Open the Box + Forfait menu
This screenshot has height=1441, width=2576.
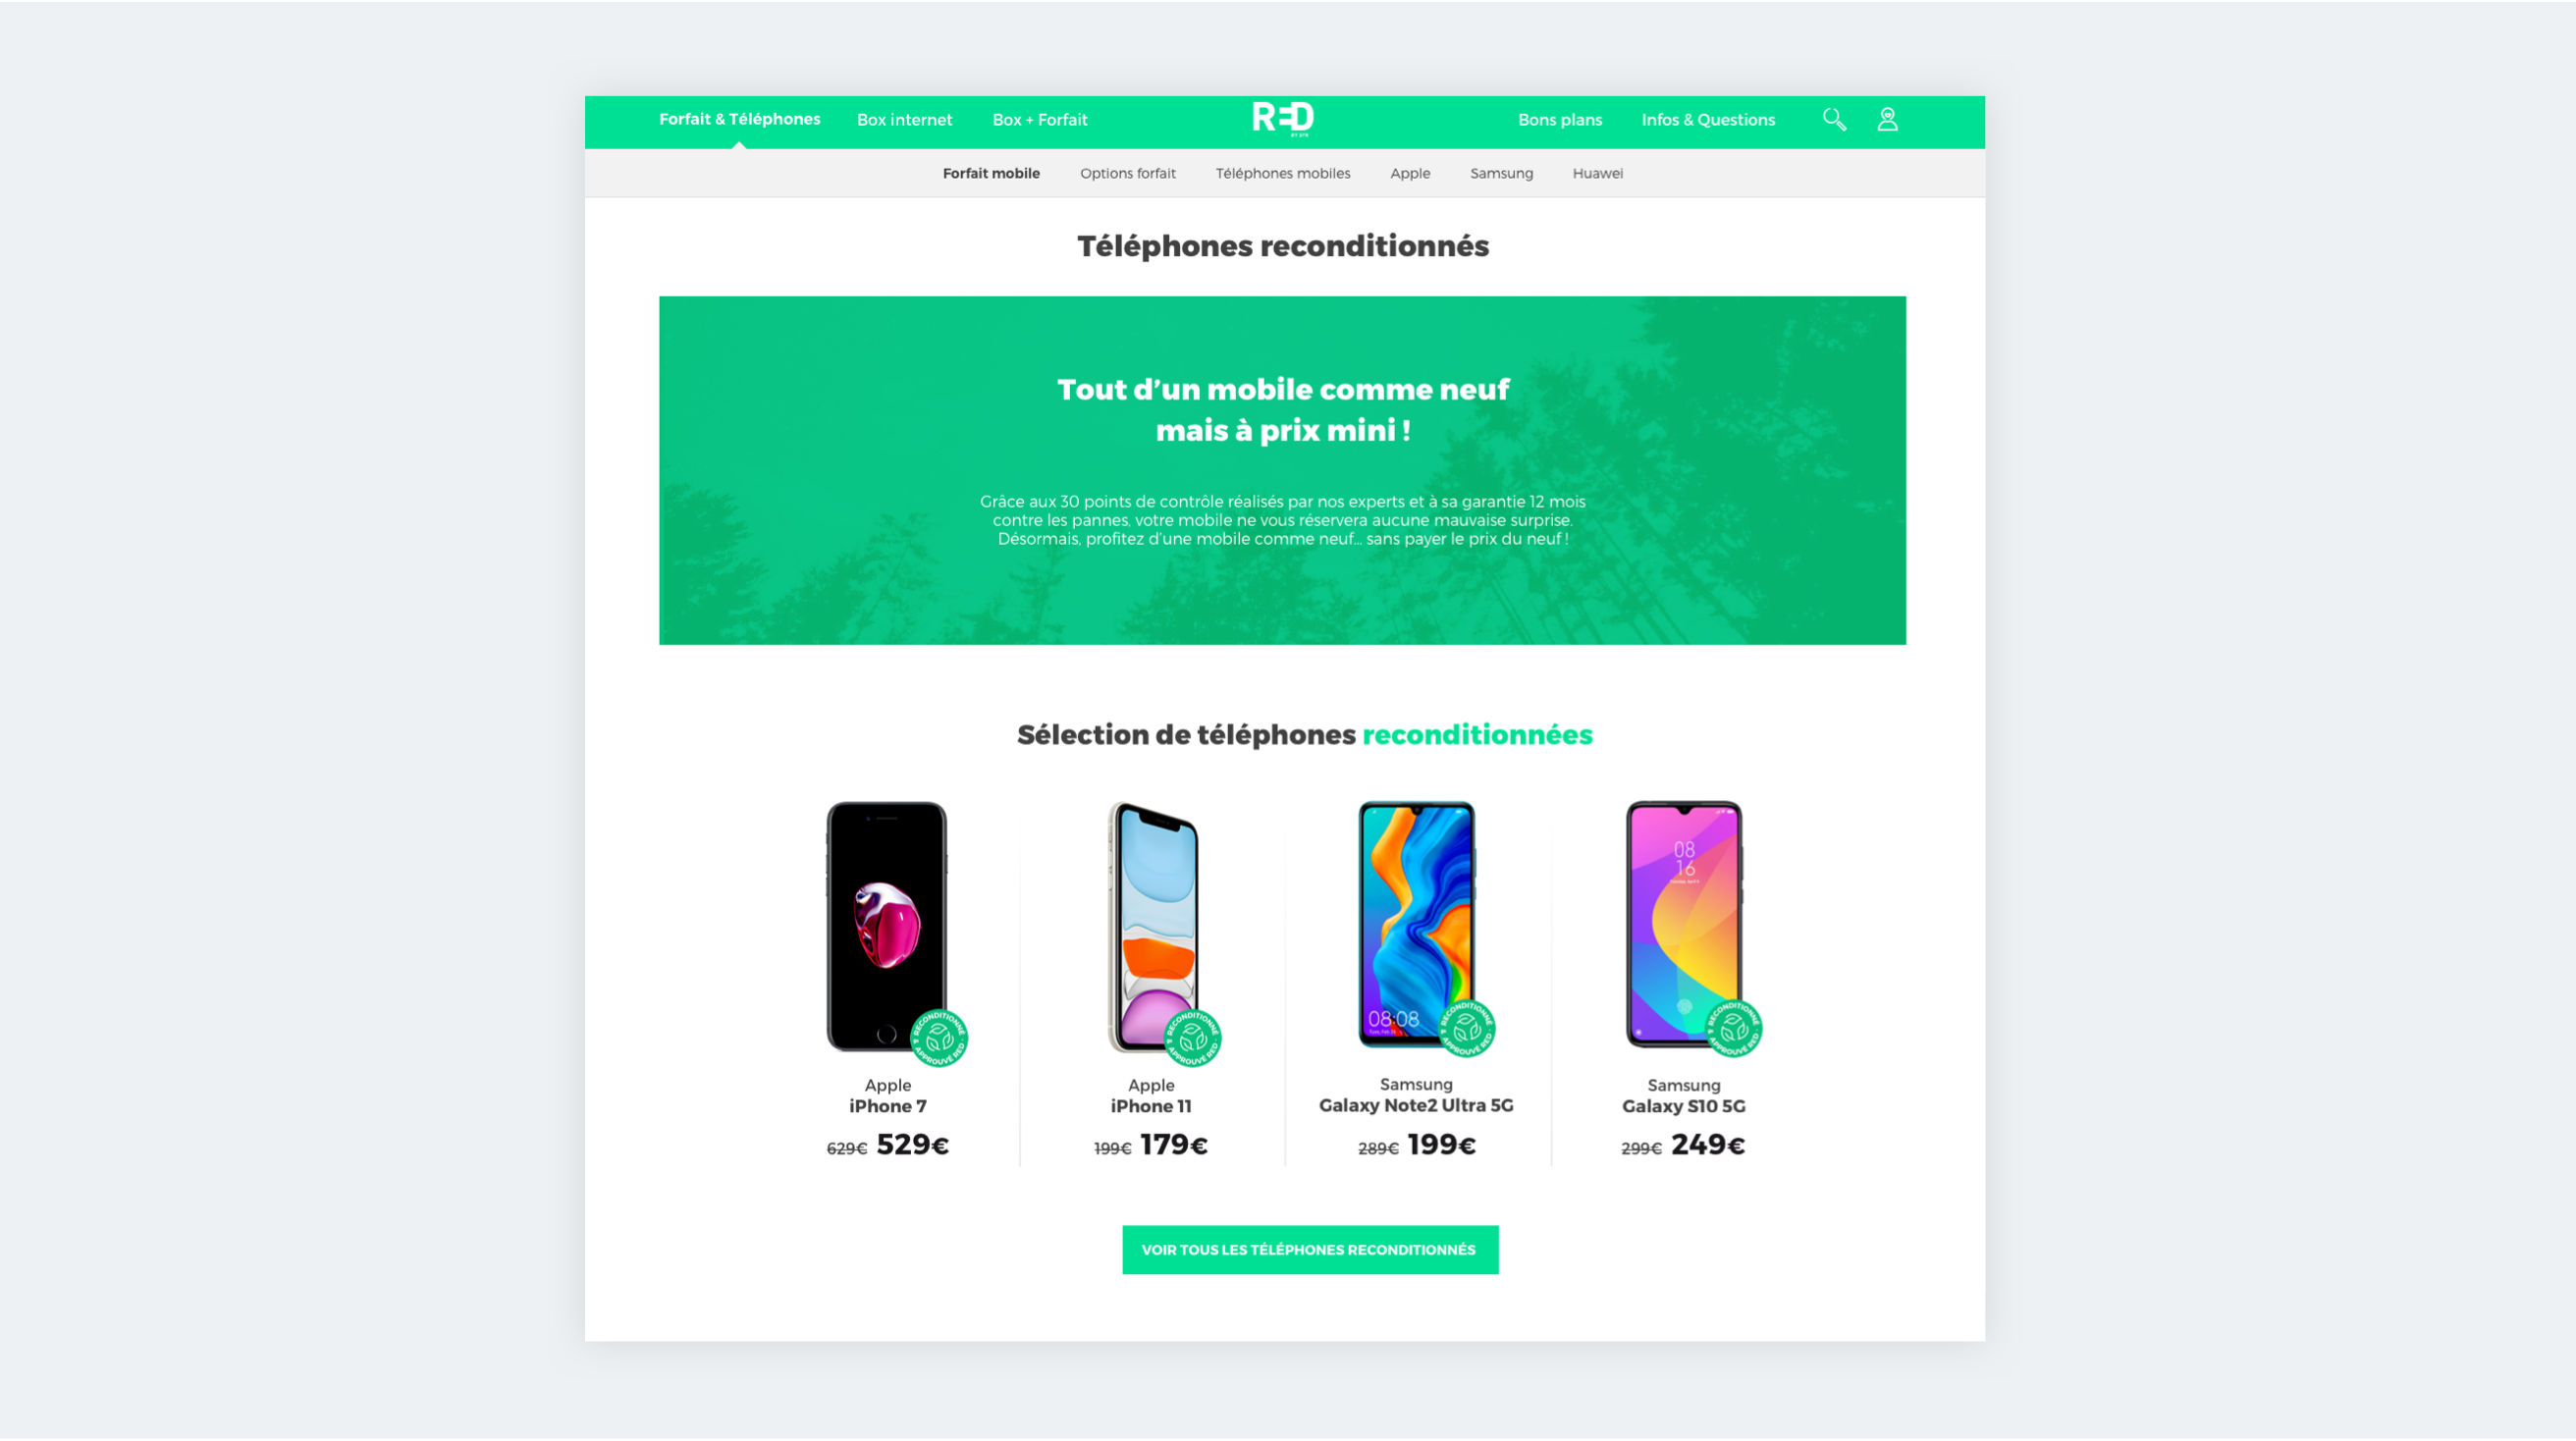[x=1039, y=120]
